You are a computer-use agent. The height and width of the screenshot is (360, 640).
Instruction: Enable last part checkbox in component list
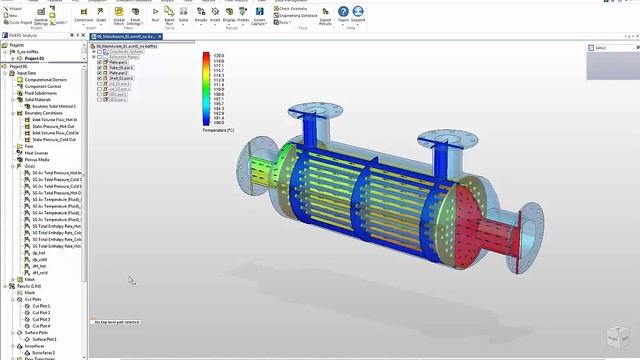click(x=100, y=100)
